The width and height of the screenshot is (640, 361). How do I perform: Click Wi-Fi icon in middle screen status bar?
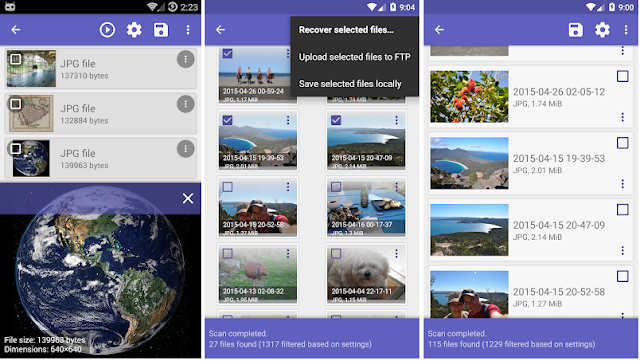pyautogui.click(x=372, y=7)
